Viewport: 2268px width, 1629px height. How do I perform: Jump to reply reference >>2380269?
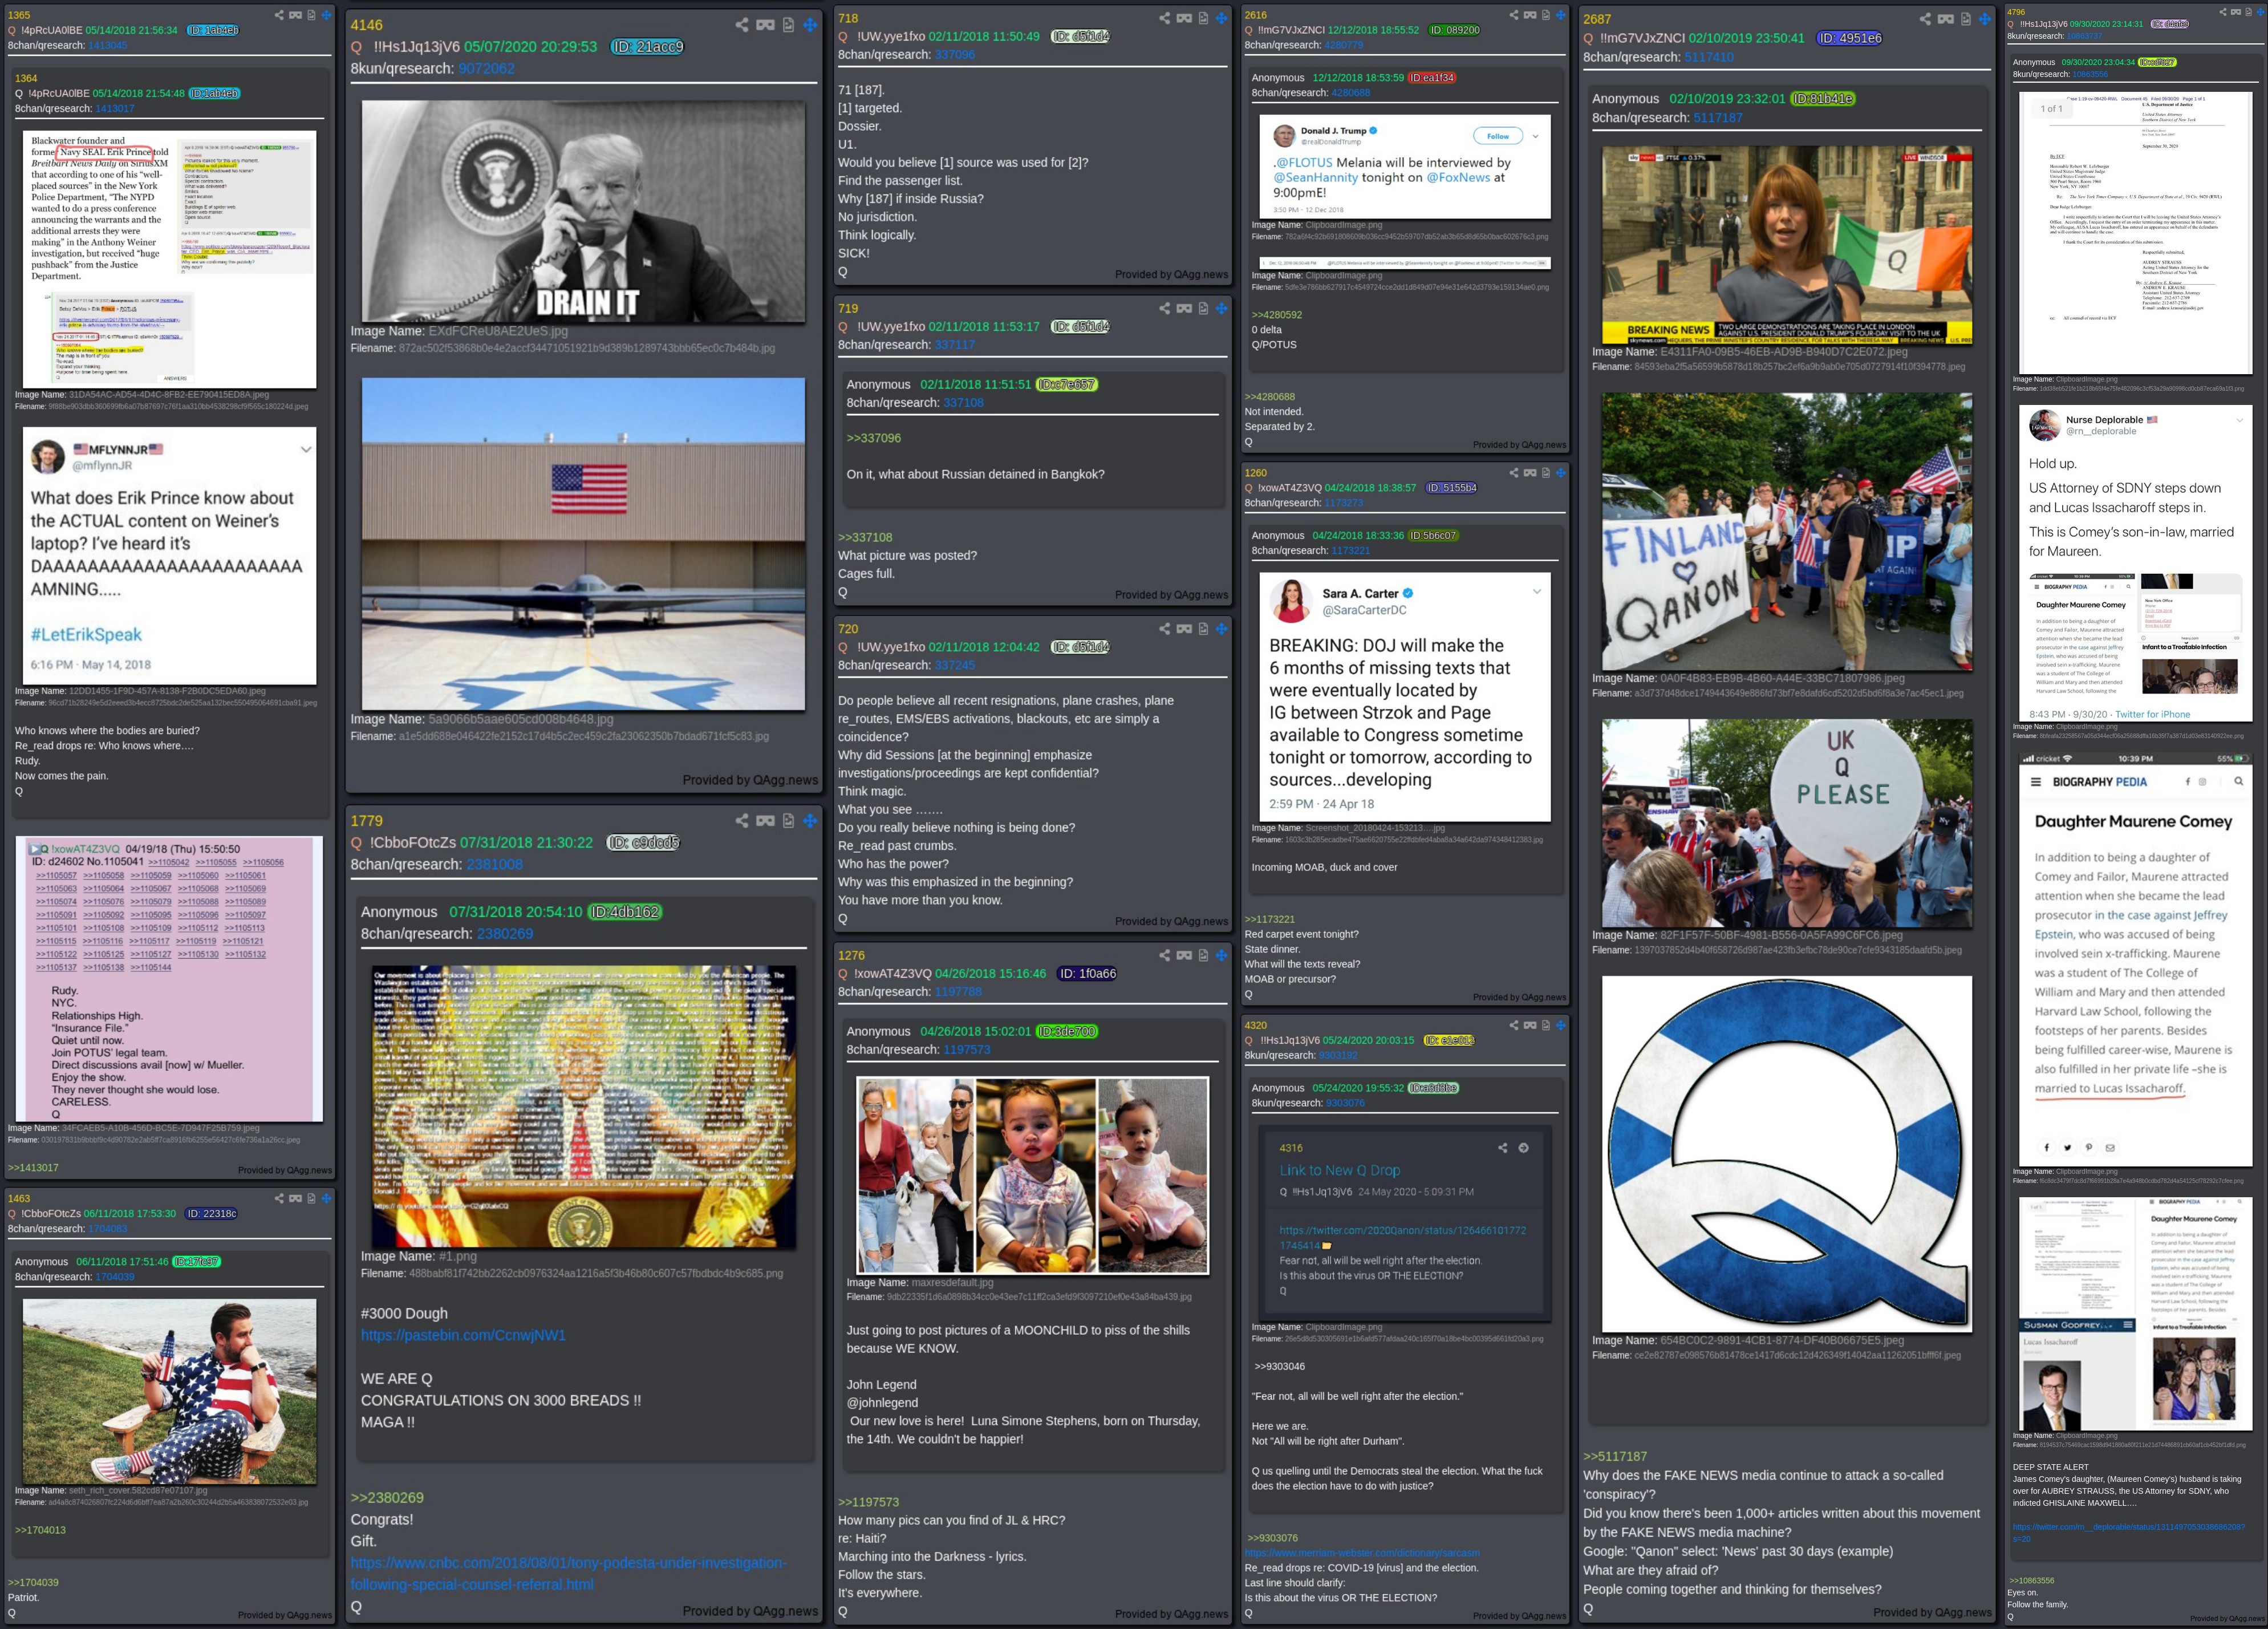(387, 1498)
